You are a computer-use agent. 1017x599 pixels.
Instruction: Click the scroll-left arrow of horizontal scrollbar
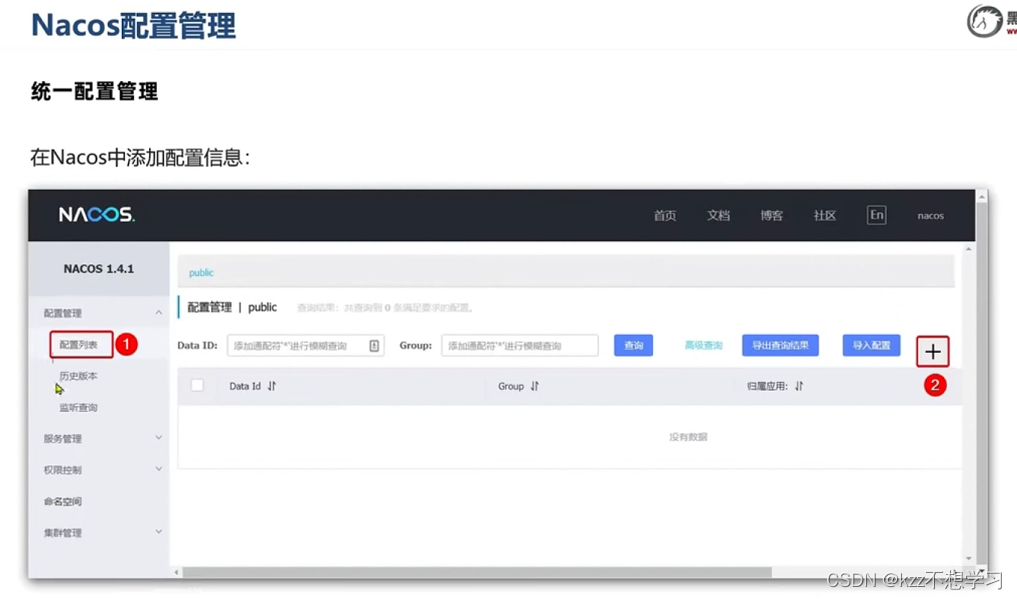(x=176, y=572)
